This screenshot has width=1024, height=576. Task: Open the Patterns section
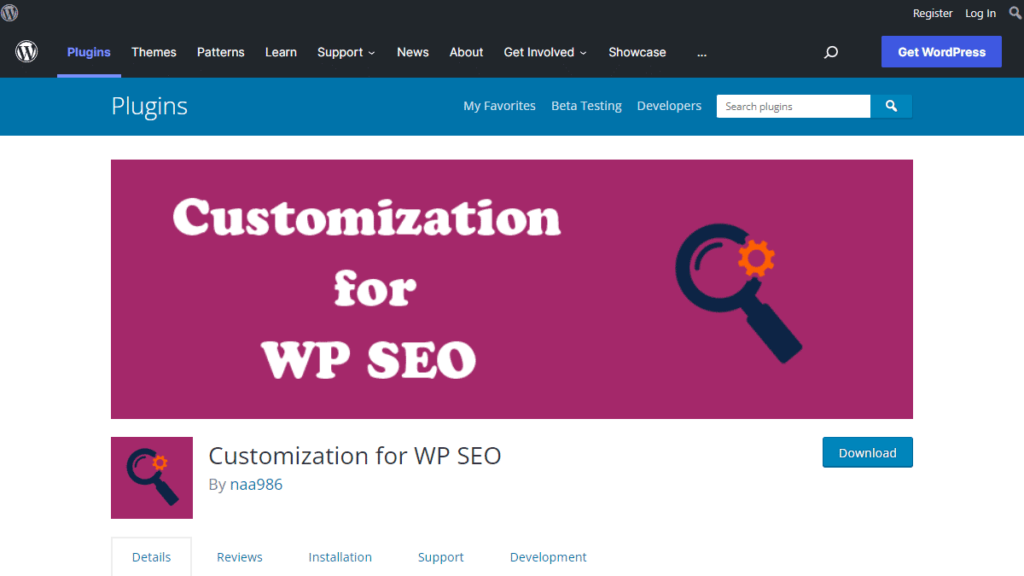click(221, 52)
